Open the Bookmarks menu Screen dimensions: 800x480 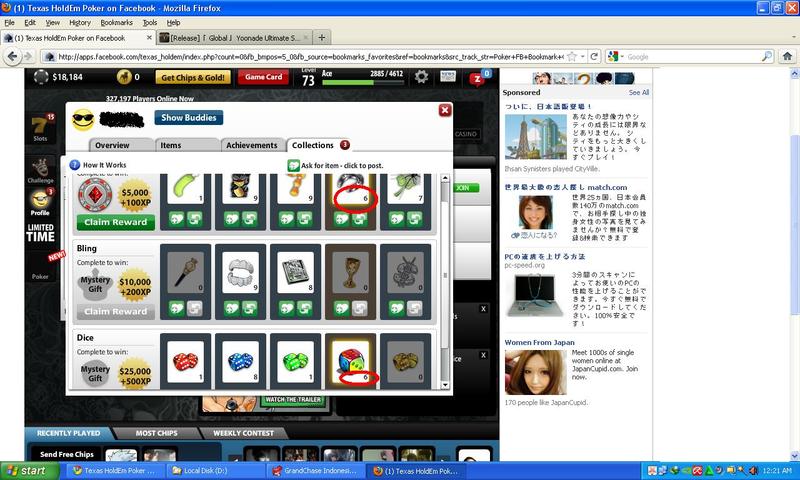(x=116, y=22)
